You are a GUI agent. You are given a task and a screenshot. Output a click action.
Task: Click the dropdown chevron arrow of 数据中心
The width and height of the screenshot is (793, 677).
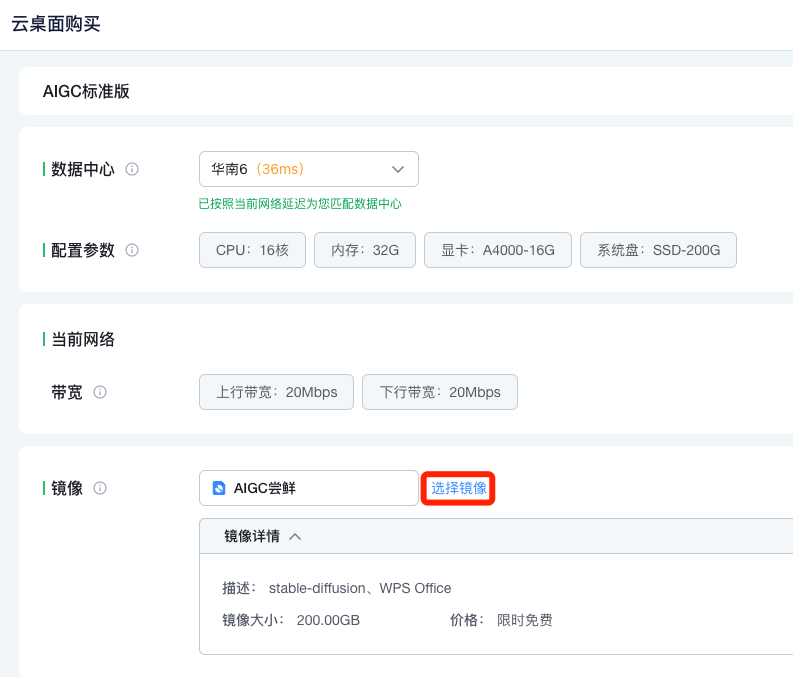[398, 169]
